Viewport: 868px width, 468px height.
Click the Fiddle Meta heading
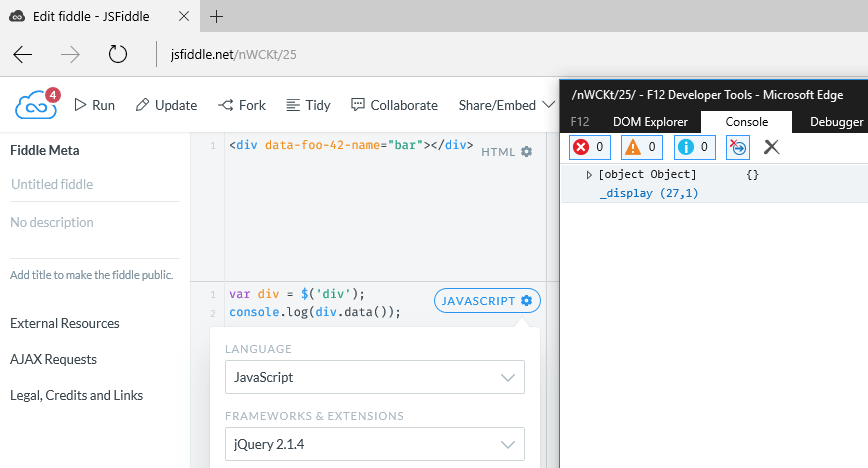tap(45, 151)
